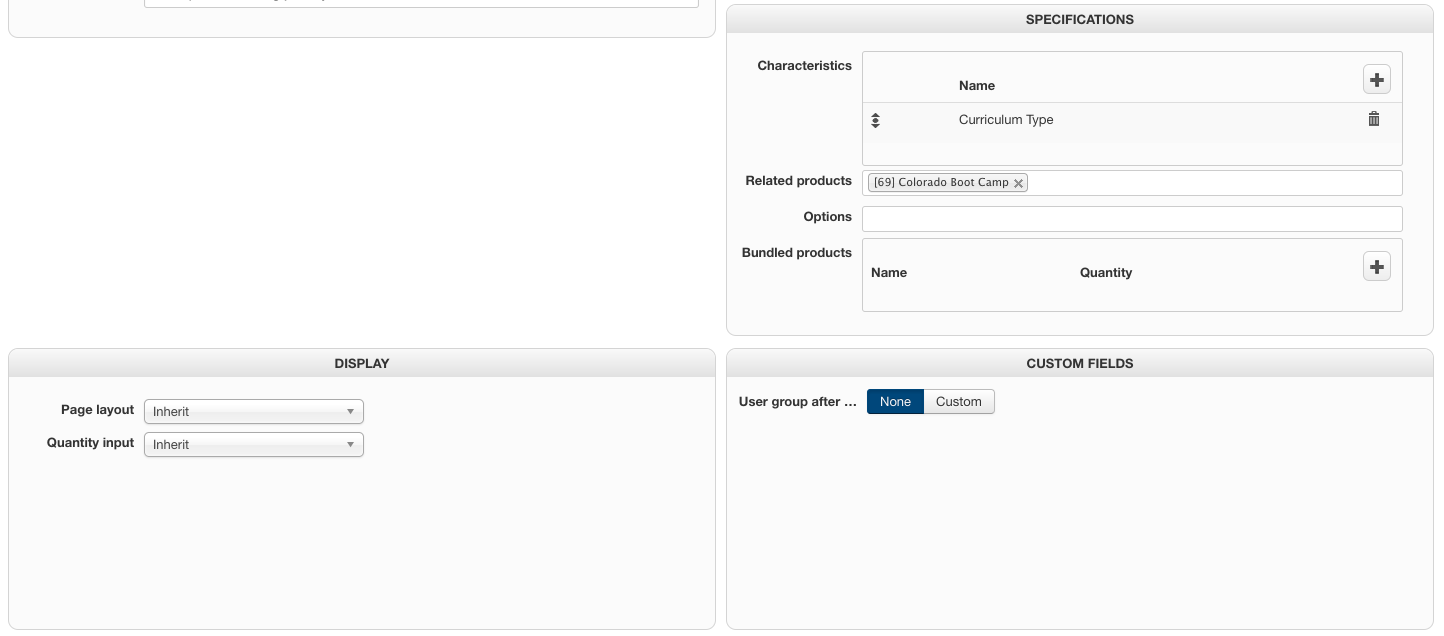Click the Specifications panel header
This screenshot has width=1444, height=636.
tap(1079, 20)
